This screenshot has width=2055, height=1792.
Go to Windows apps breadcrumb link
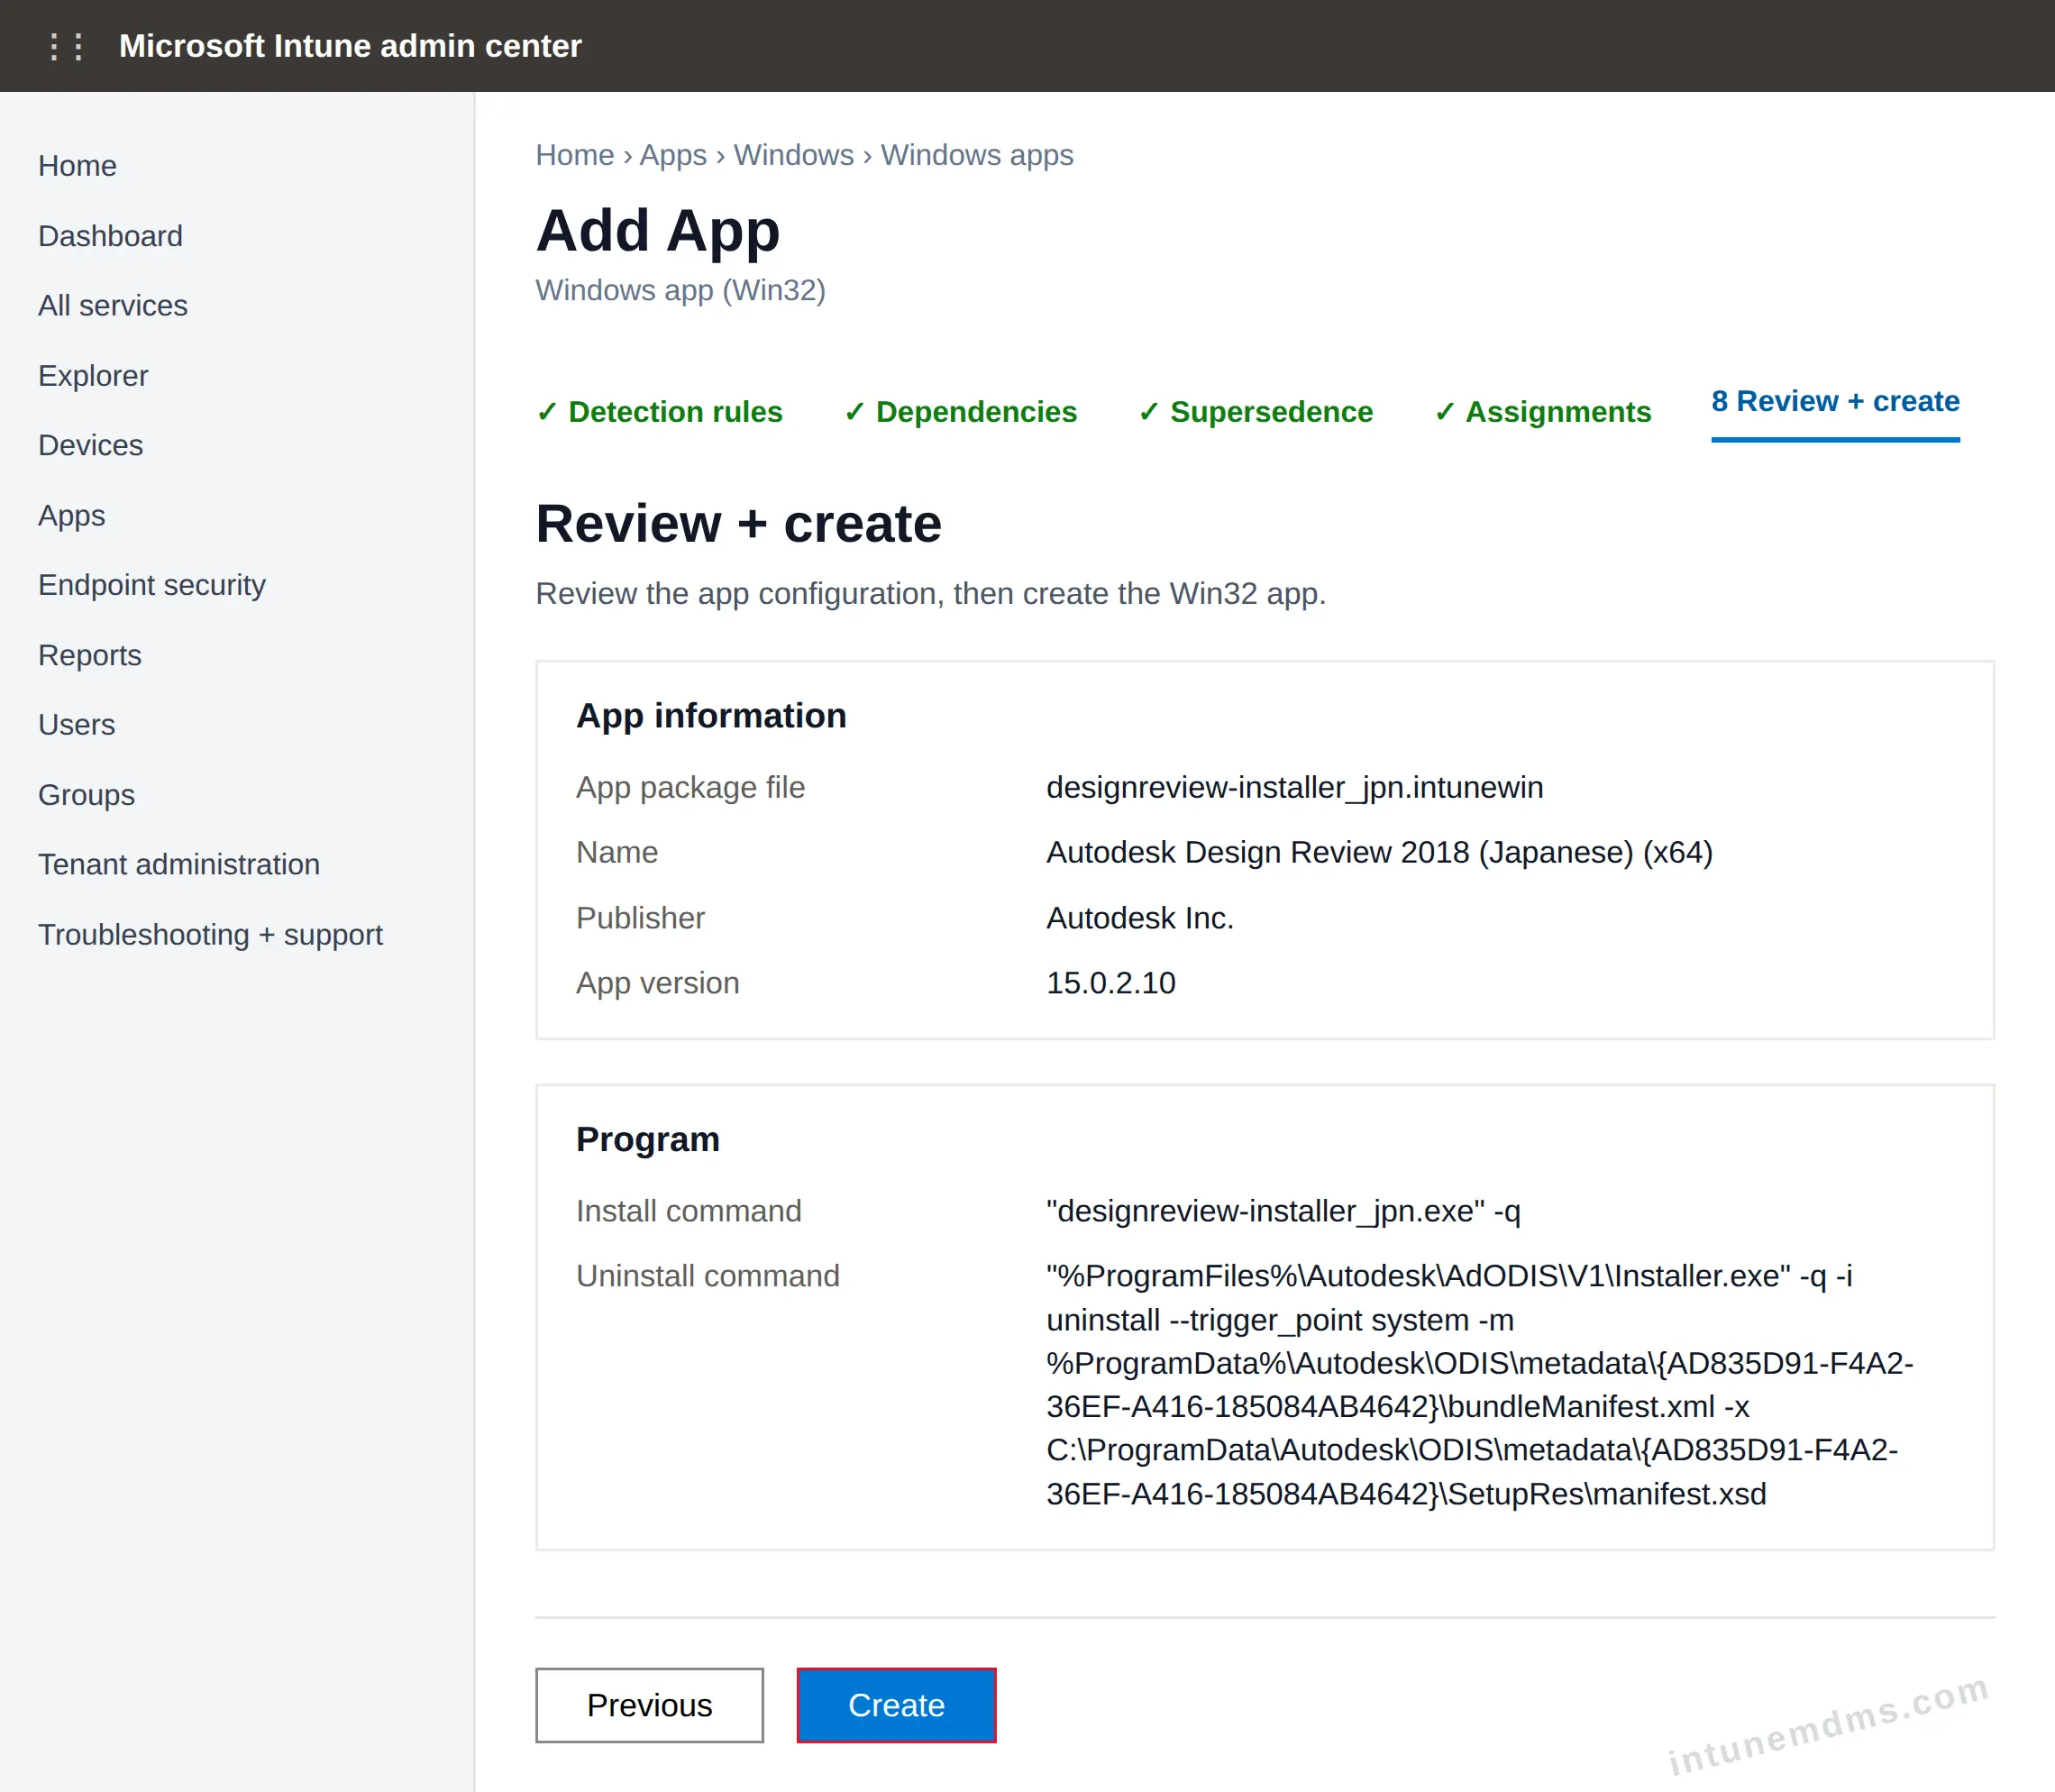976,155
